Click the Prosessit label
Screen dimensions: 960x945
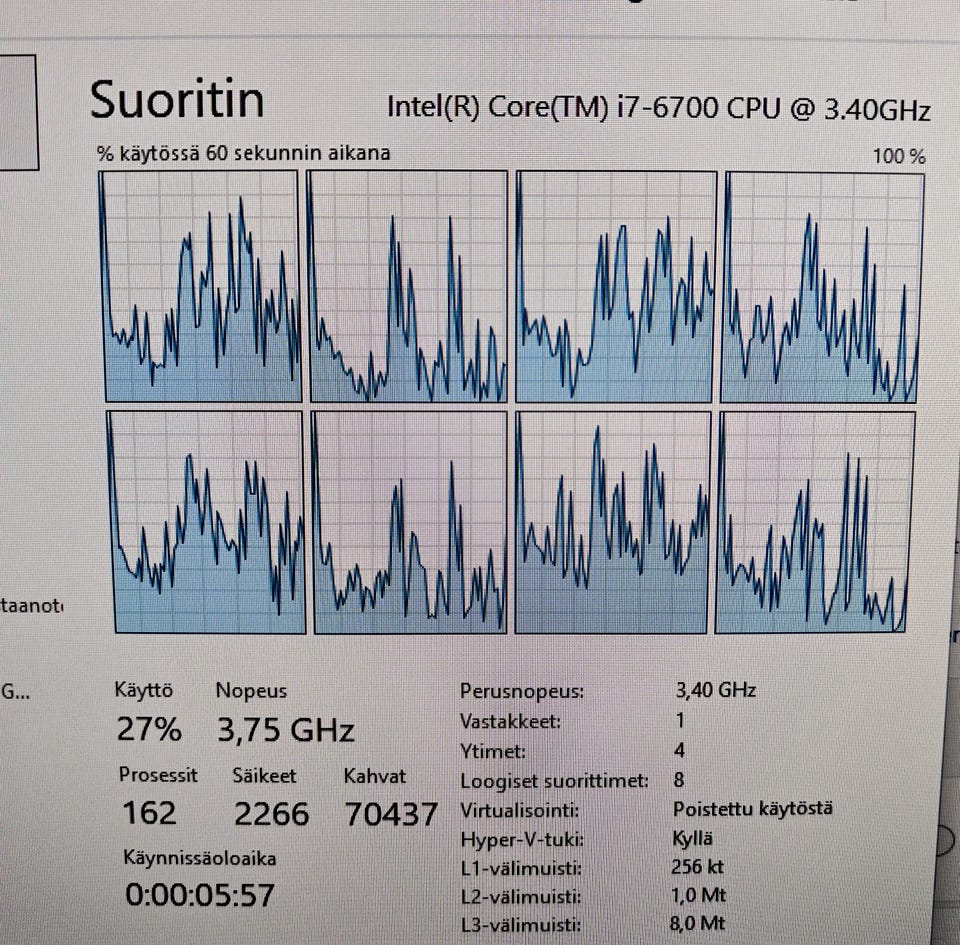[x=158, y=775]
